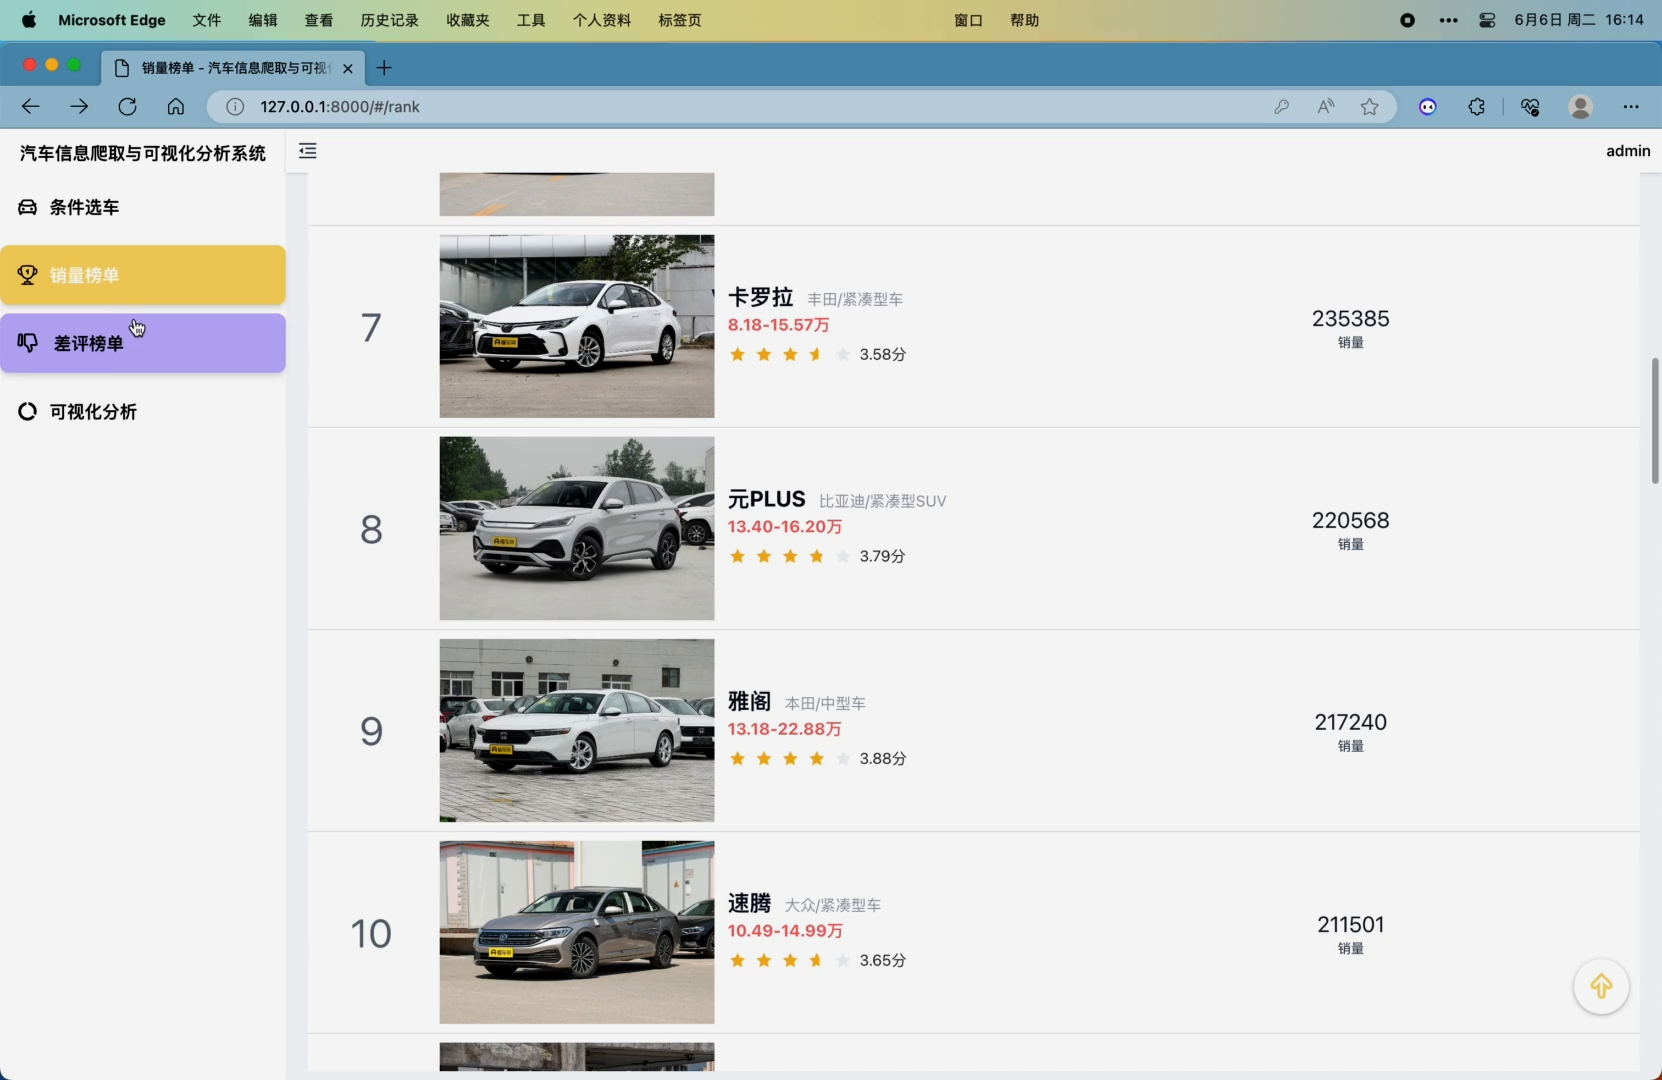
Task: Open the 工具 menu
Action: click(531, 20)
